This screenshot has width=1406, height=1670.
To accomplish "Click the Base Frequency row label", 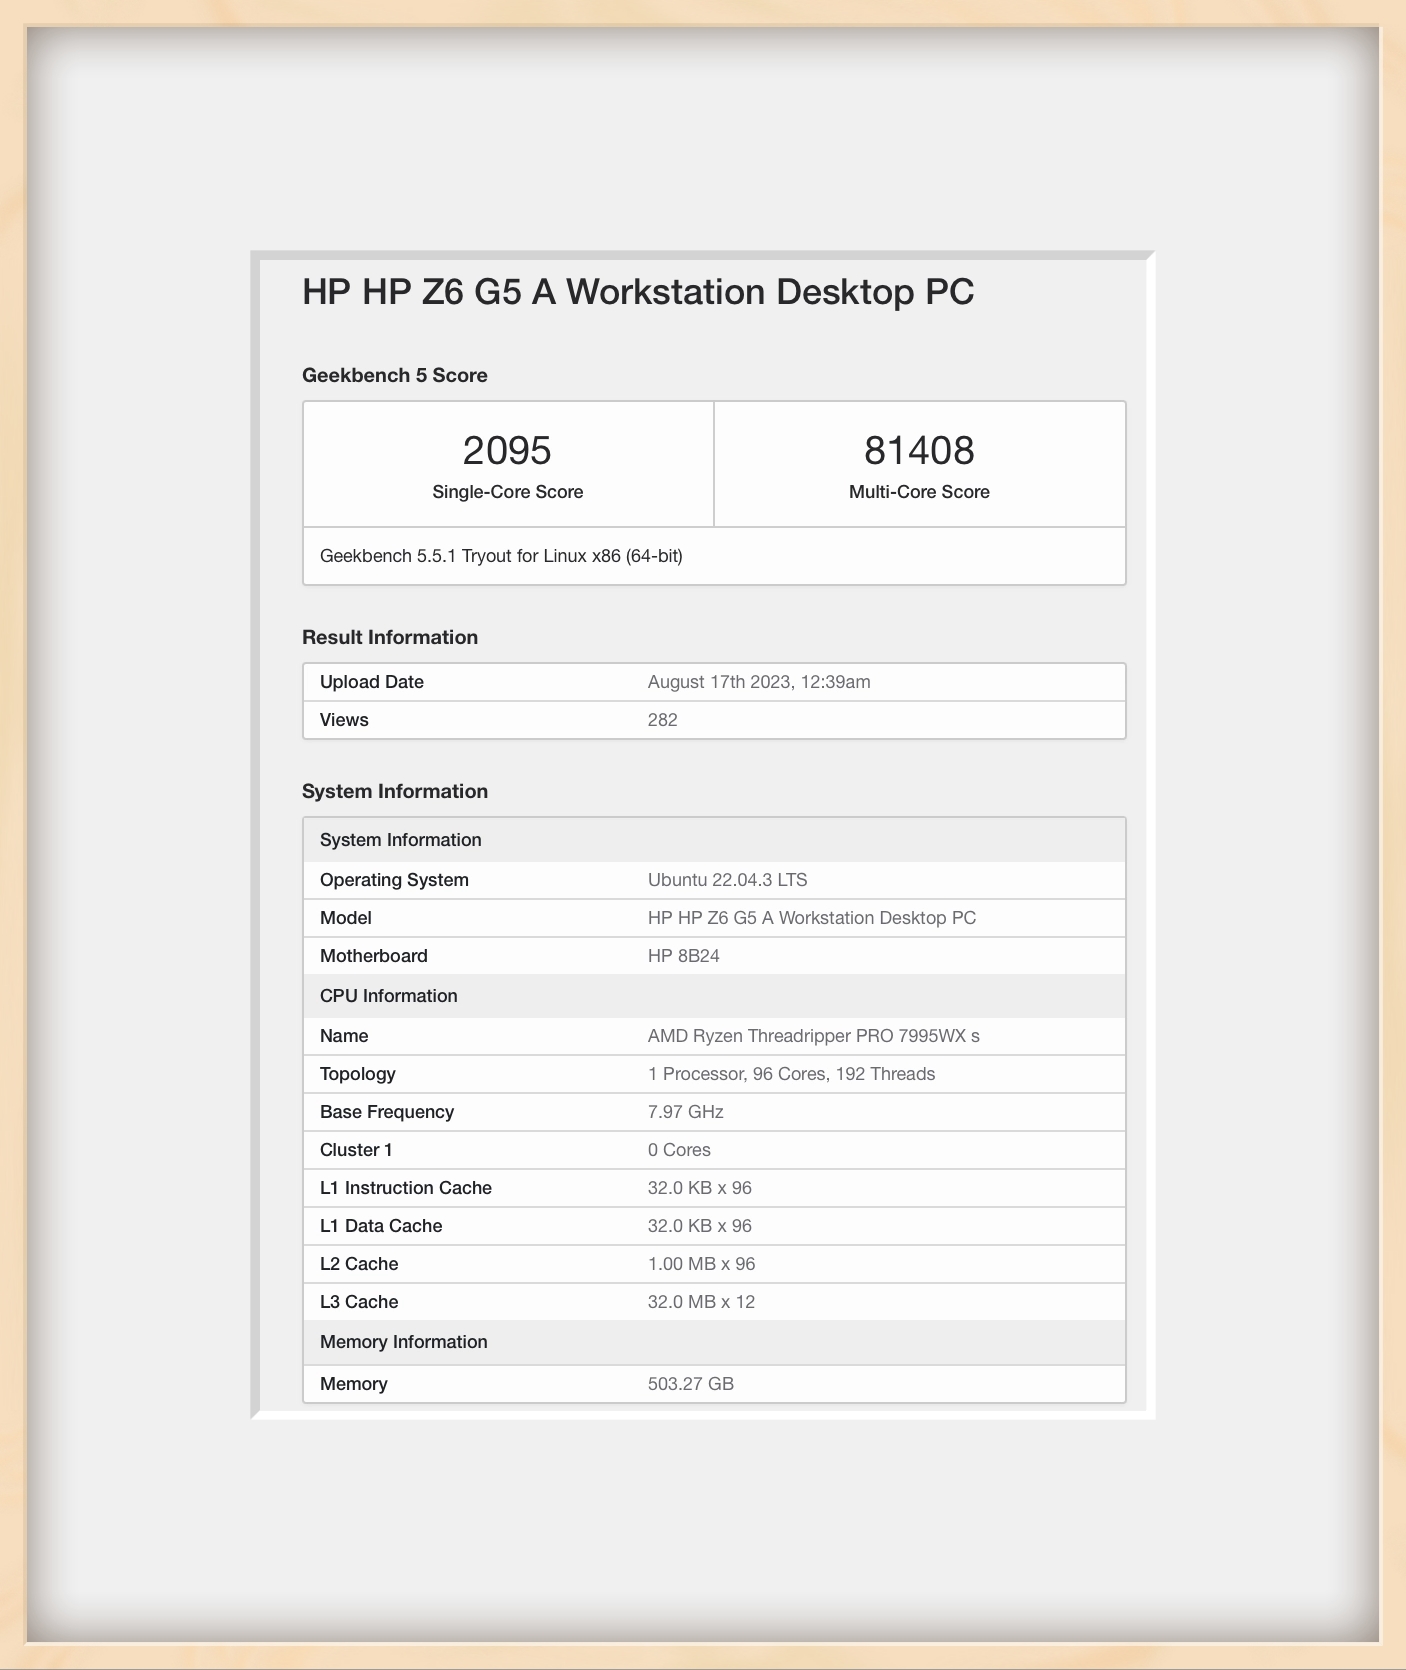I will coord(387,1112).
